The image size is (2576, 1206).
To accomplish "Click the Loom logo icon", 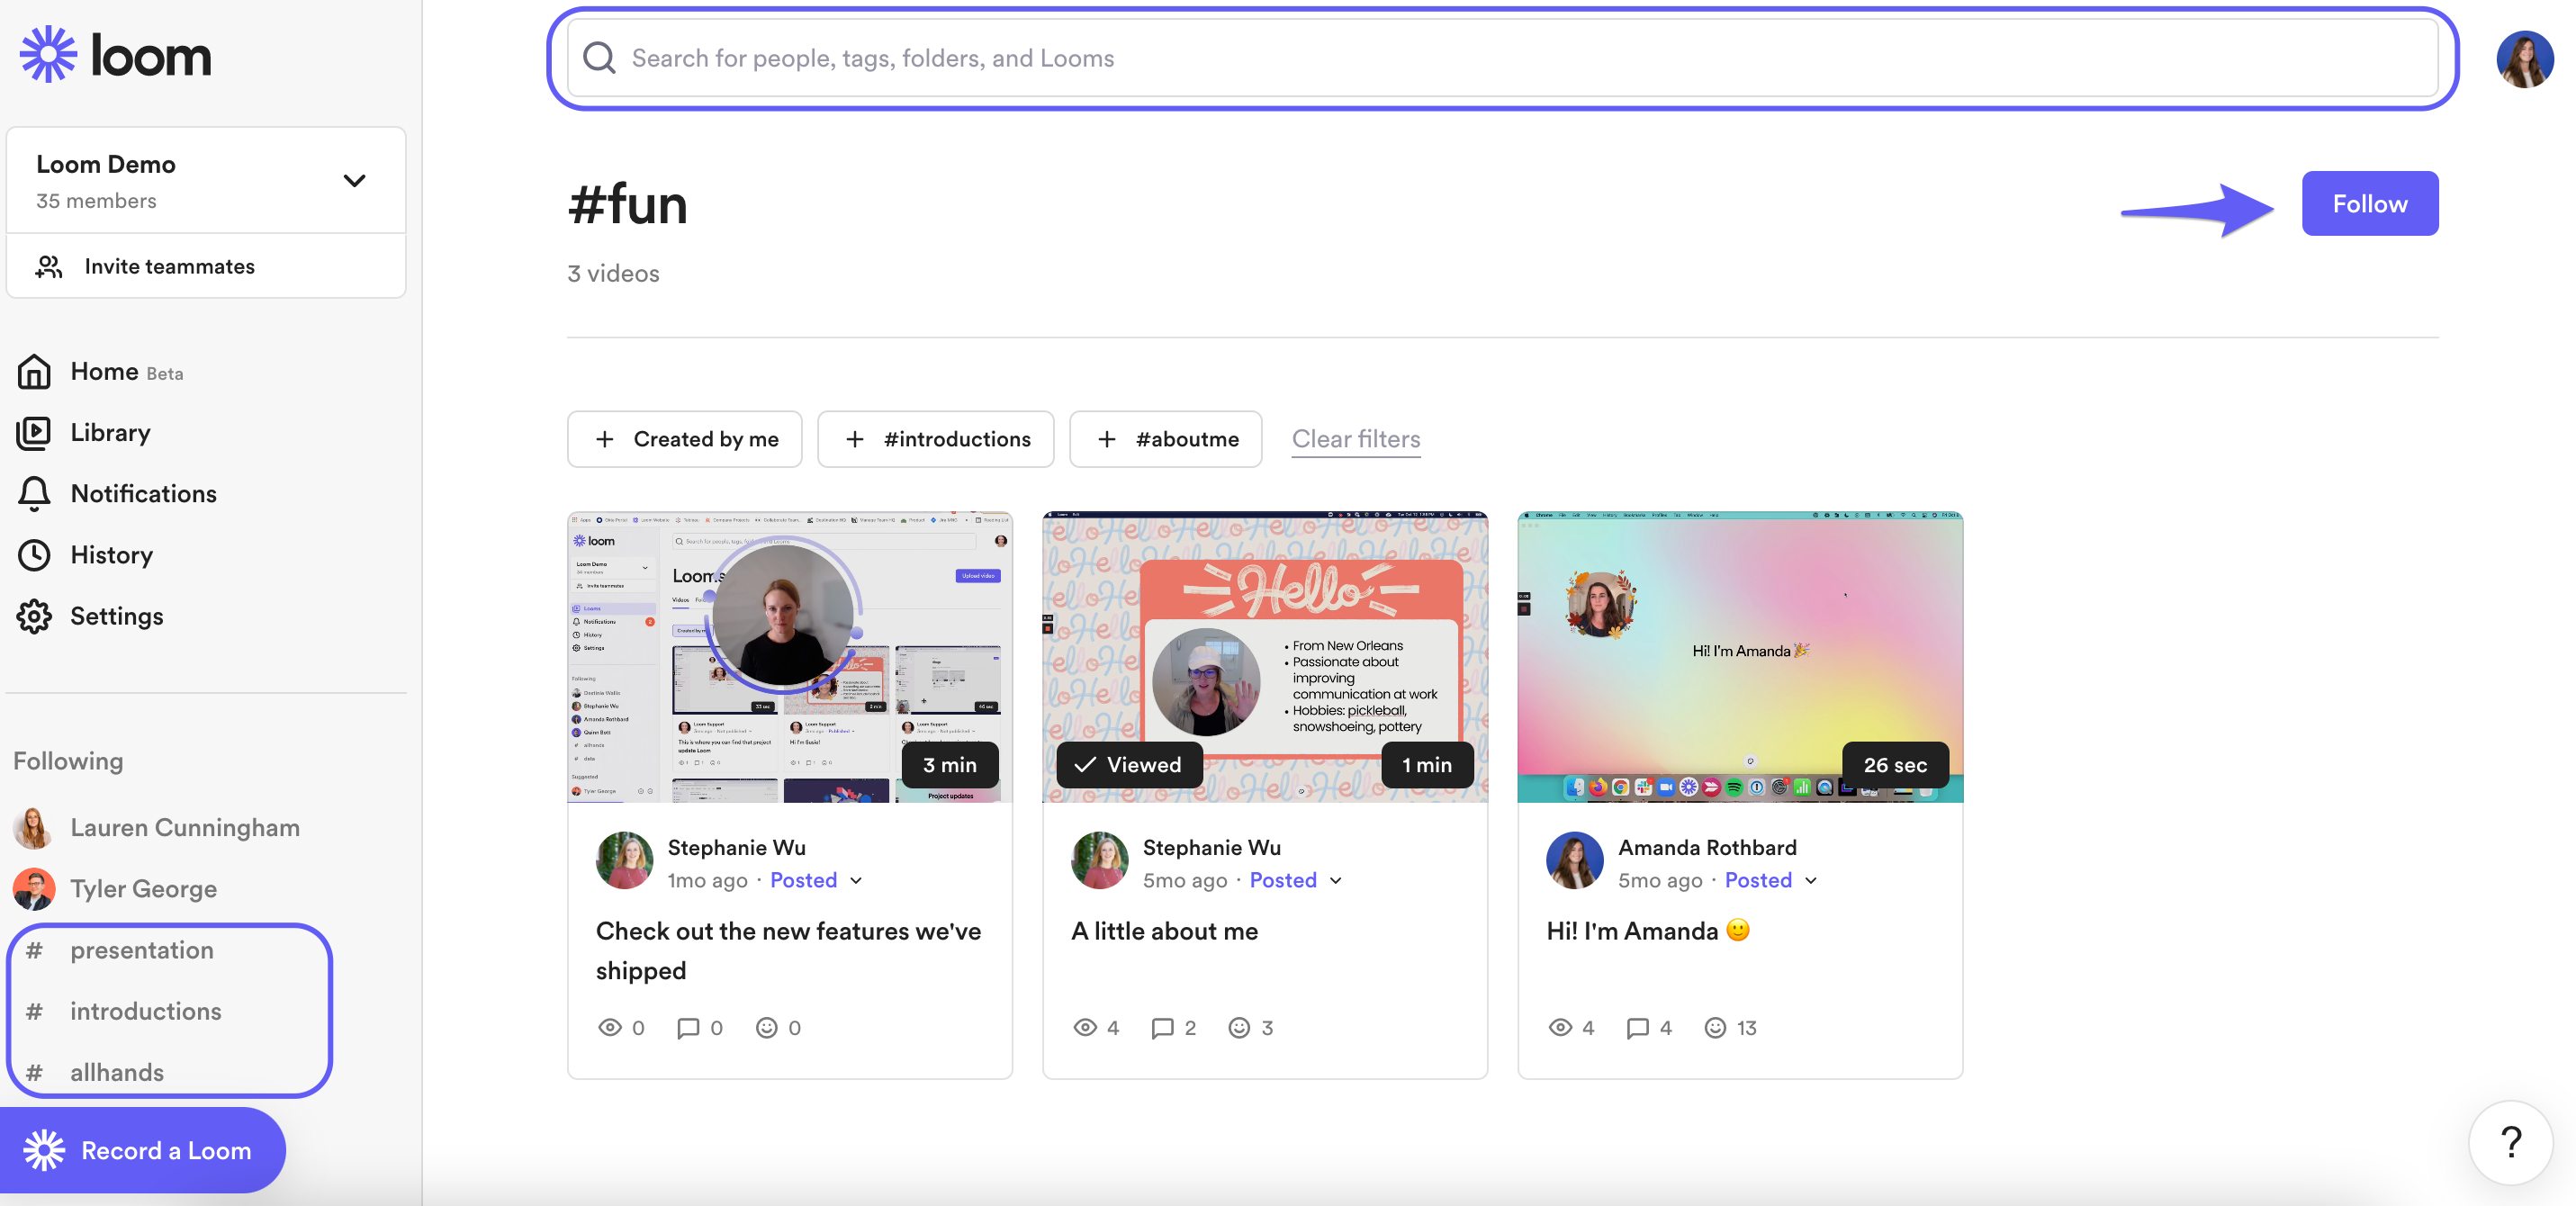I will 48,55.
